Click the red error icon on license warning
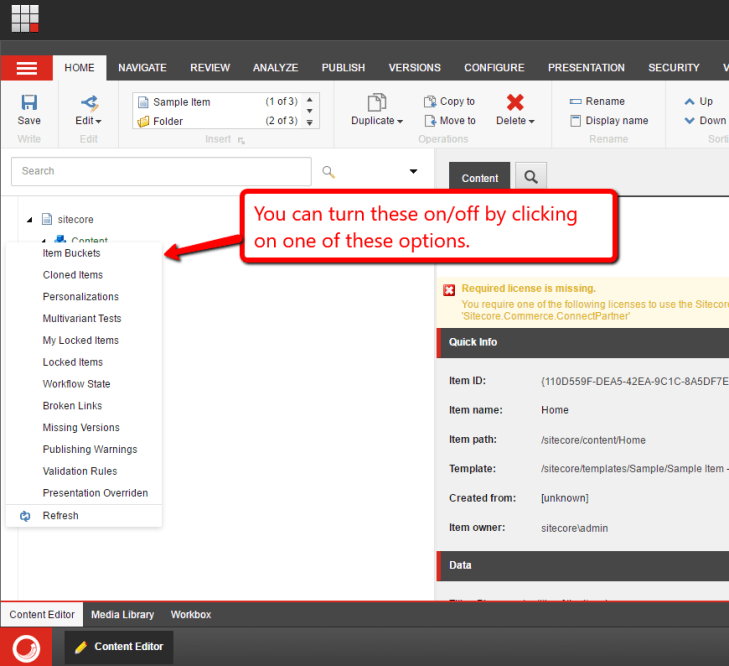Viewport: 729px width, 666px height. [449, 290]
